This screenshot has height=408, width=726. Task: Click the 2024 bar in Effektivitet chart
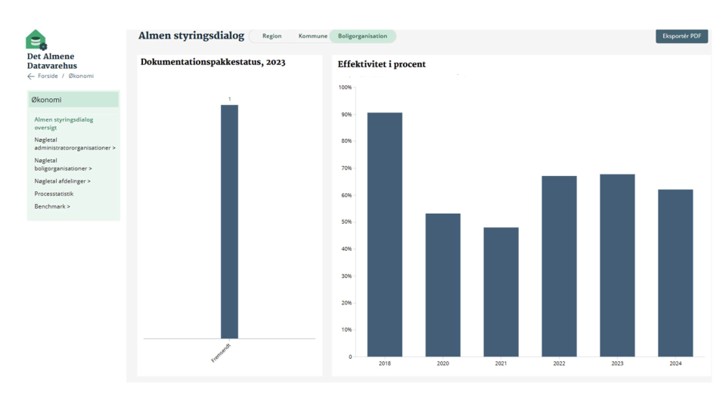tap(675, 272)
